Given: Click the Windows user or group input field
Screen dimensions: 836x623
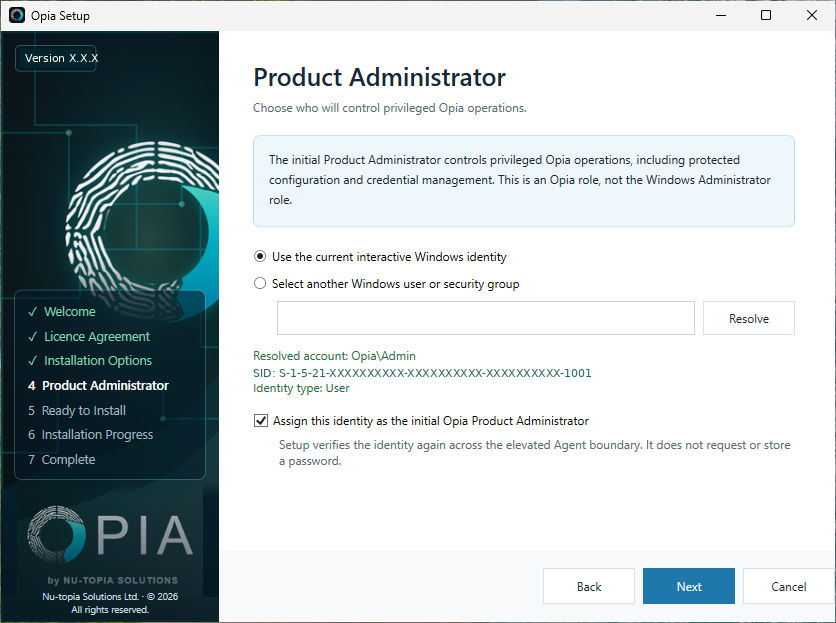Looking at the screenshot, I should click(x=486, y=318).
